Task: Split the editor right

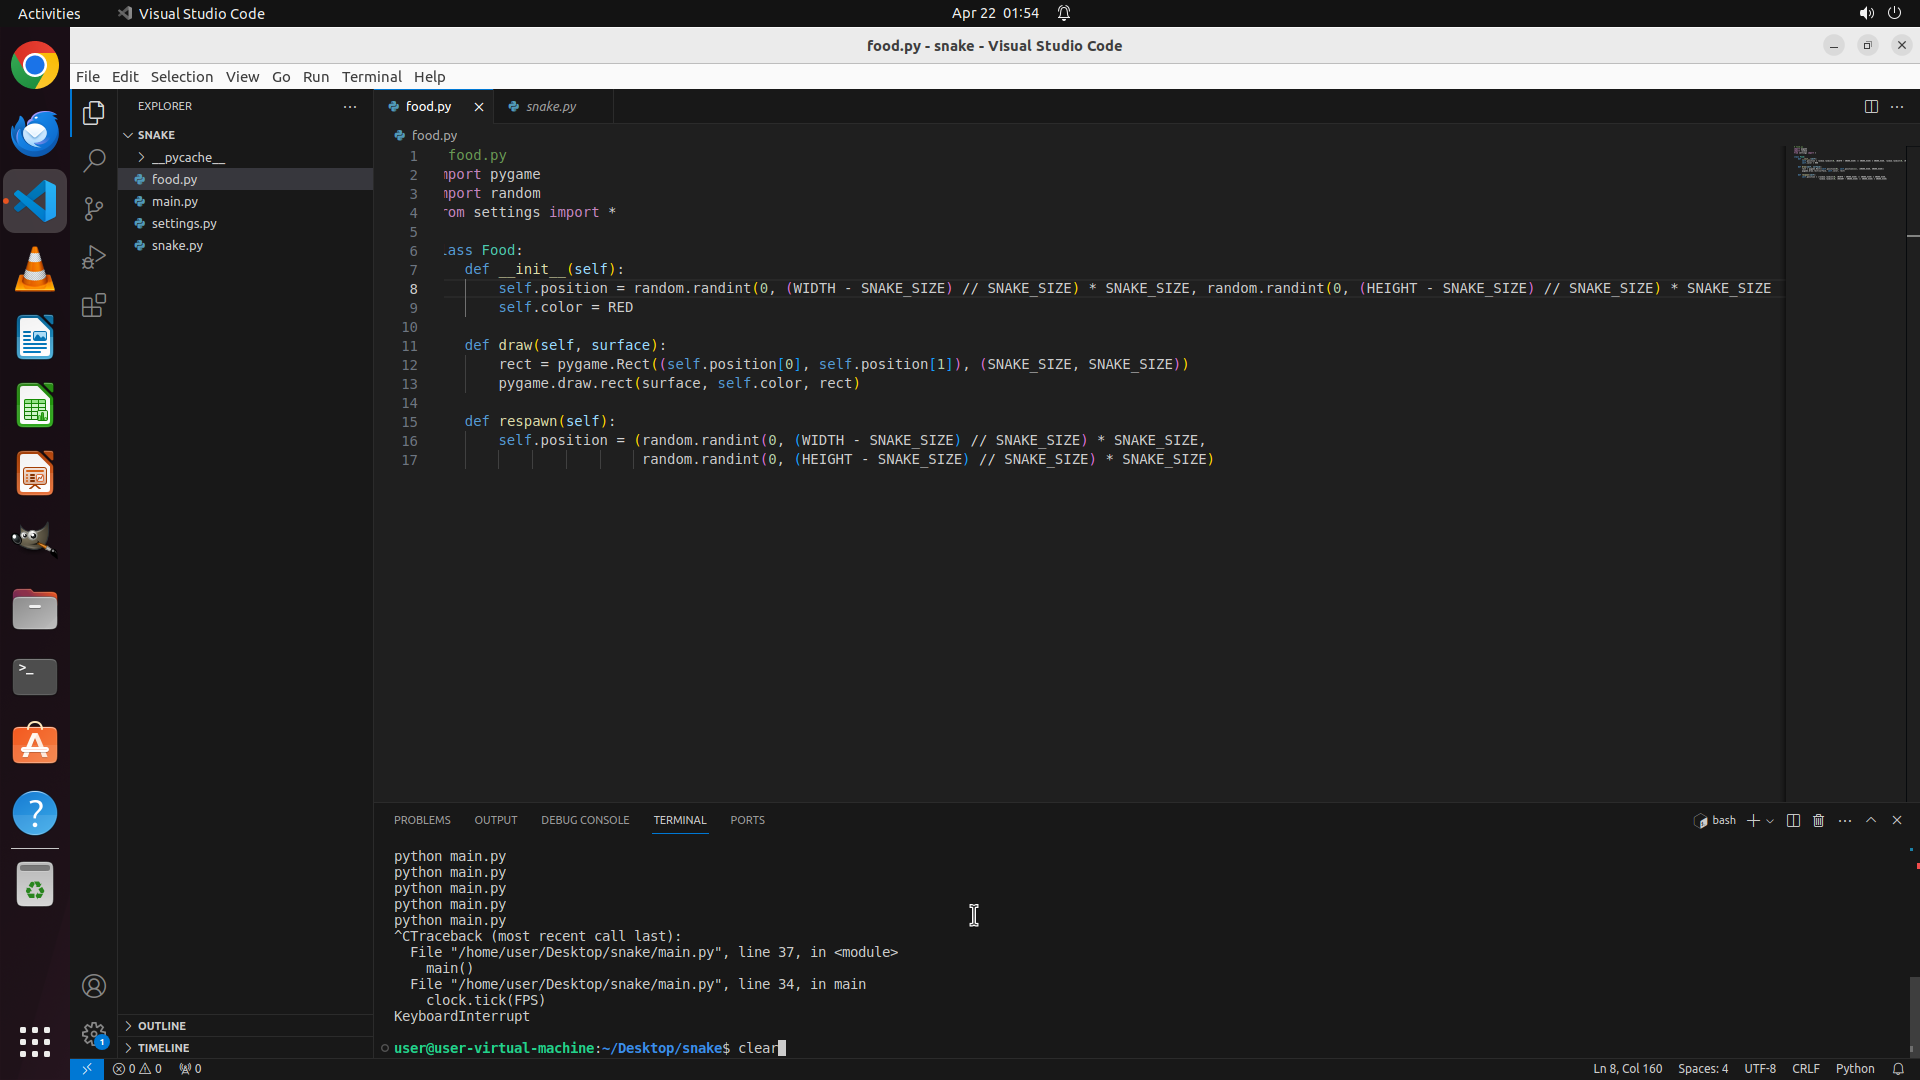Action: (x=1870, y=106)
